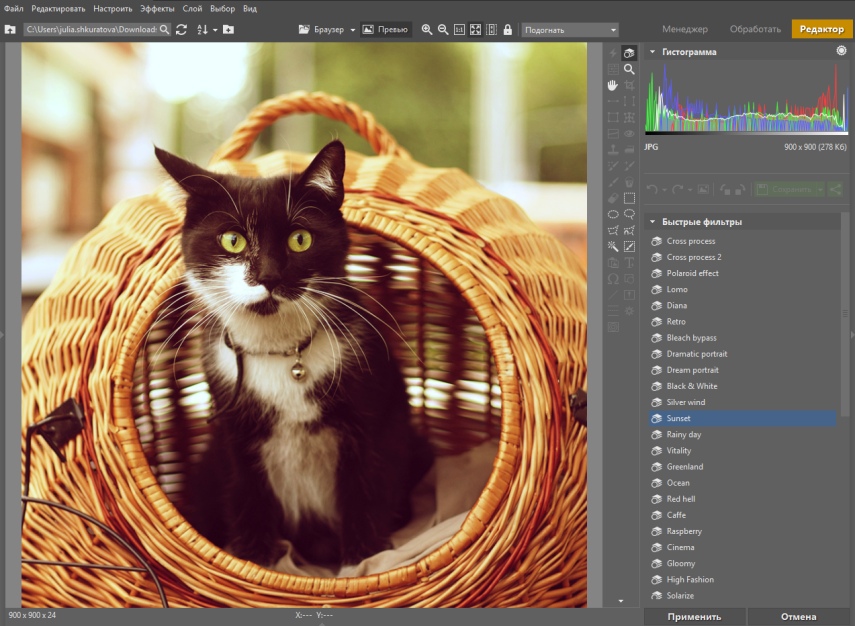Select the Magnetic lasso tool
The width and height of the screenshot is (855, 626).
pyautogui.click(x=629, y=230)
